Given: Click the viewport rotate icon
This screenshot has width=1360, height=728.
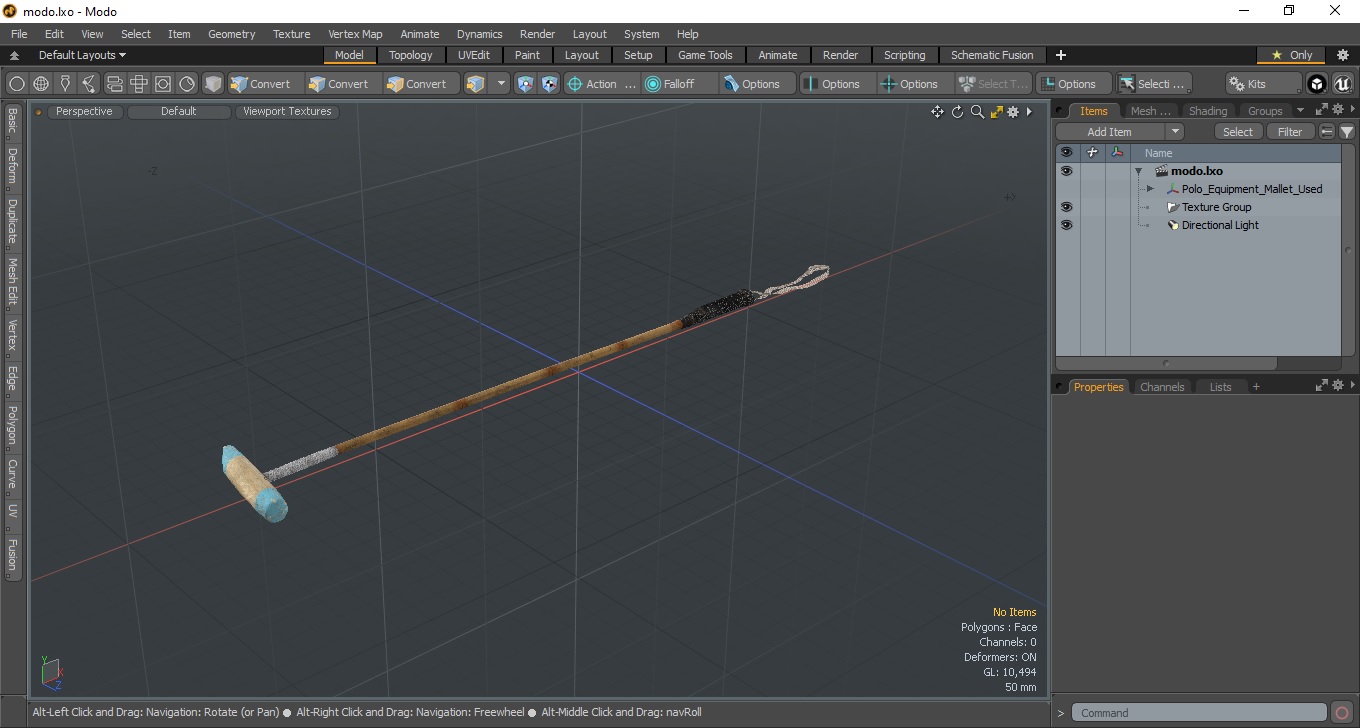Looking at the screenshot, I should click(957, 112).
